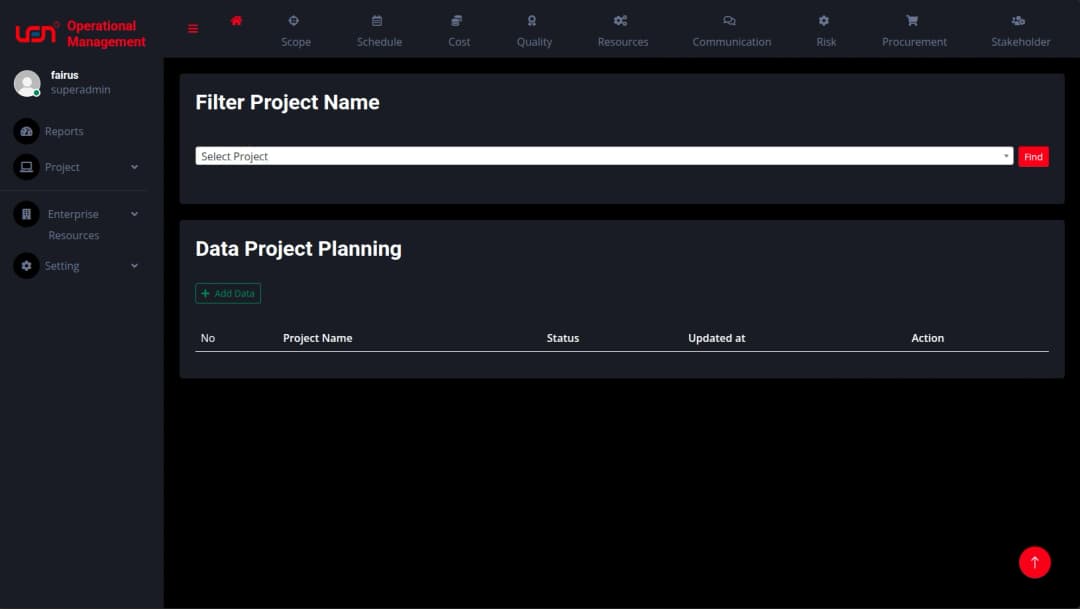The width and height of the screenshot is (1080, 609).
Task: Open the Scope module icon
Action: (295, 20)
